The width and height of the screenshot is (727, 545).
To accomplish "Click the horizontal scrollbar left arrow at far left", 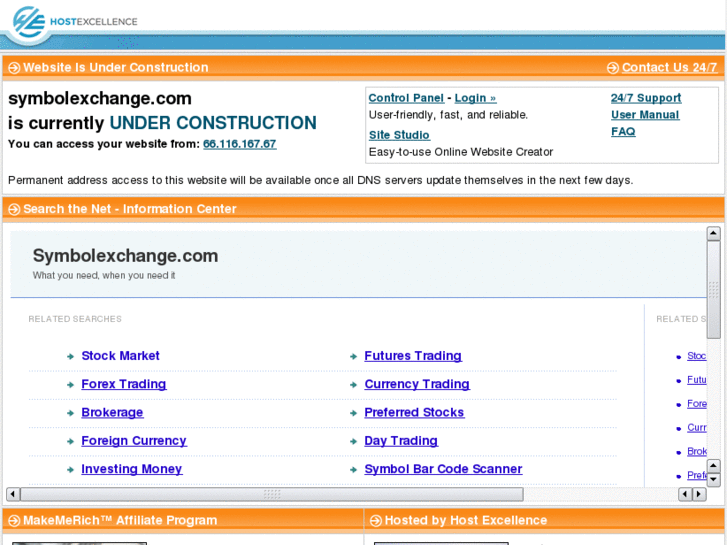I will click(13, 494).
